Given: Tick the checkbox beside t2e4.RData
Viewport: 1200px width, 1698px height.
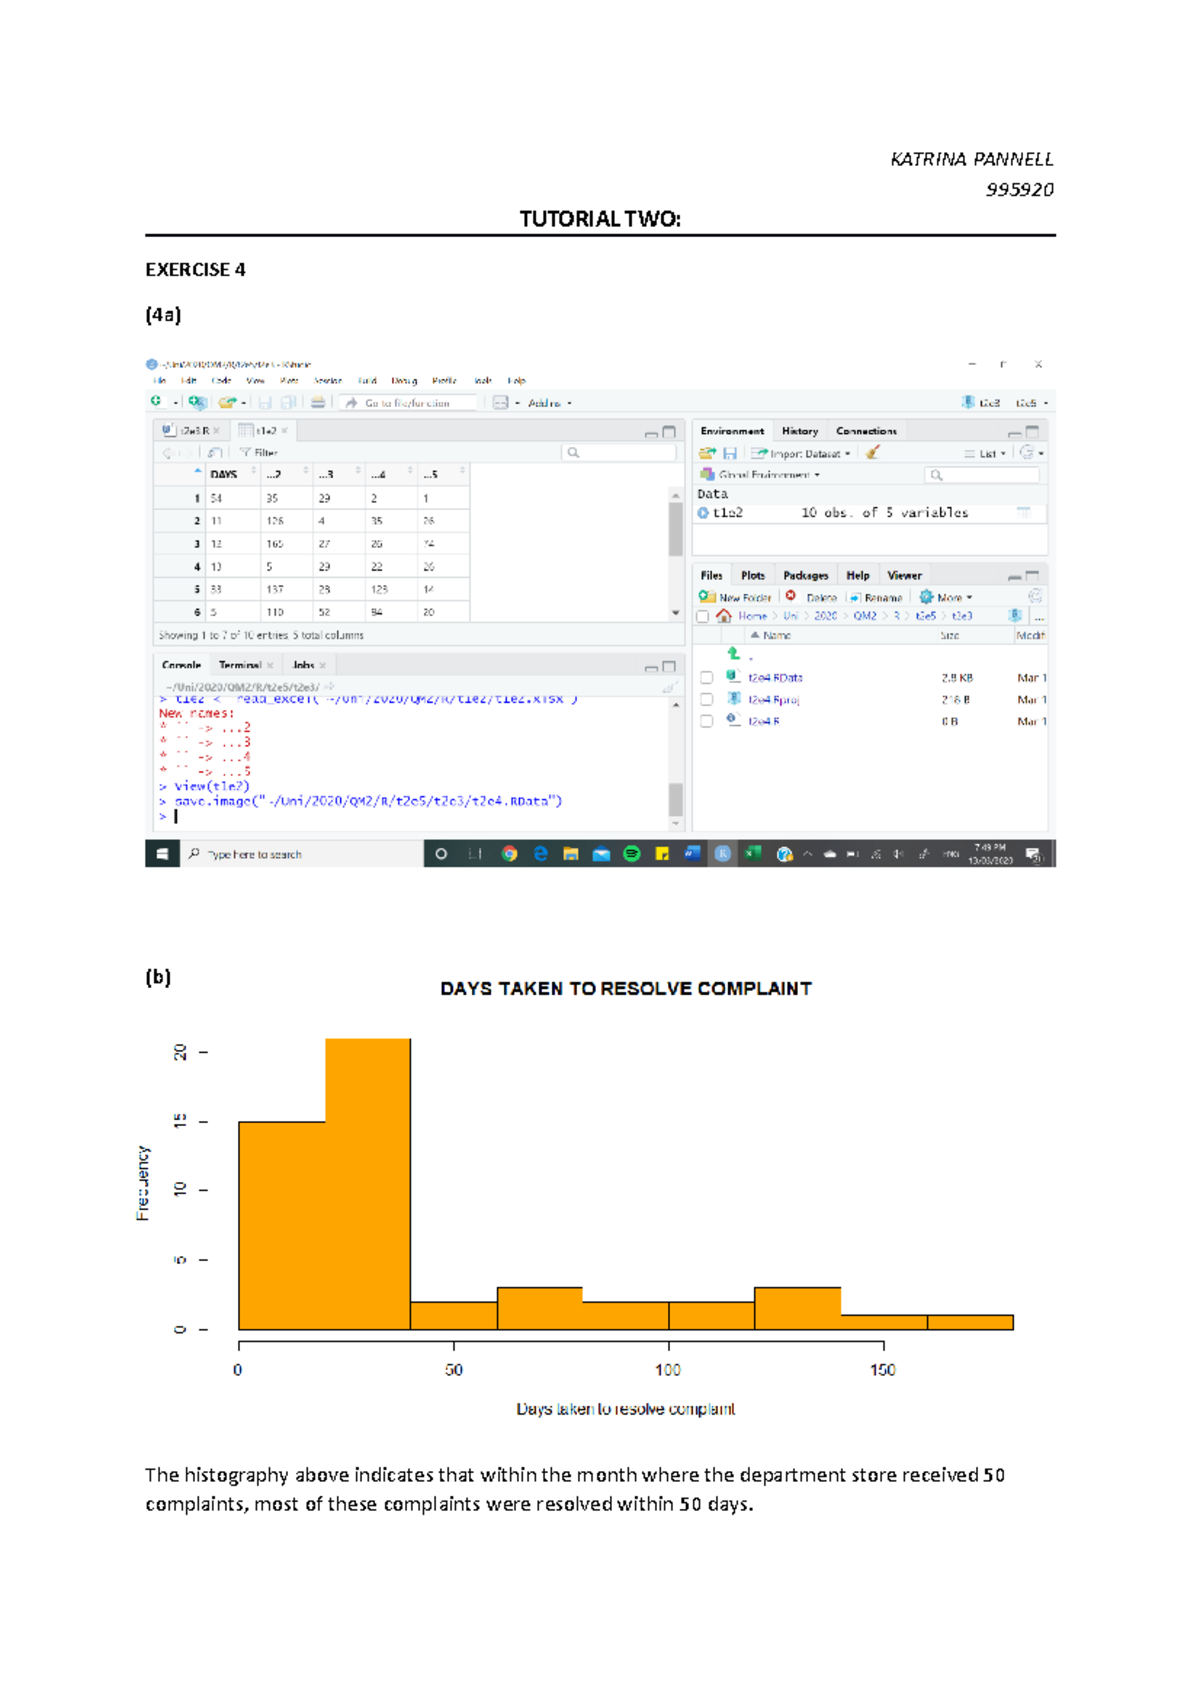Looking at the screenshot, I should click(x=706, y=678).
